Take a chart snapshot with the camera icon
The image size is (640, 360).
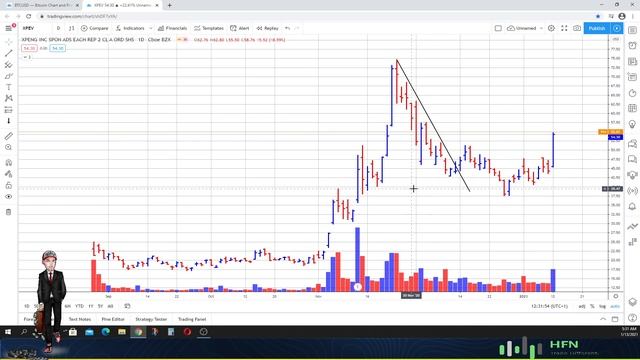click(x=577, y=28)
